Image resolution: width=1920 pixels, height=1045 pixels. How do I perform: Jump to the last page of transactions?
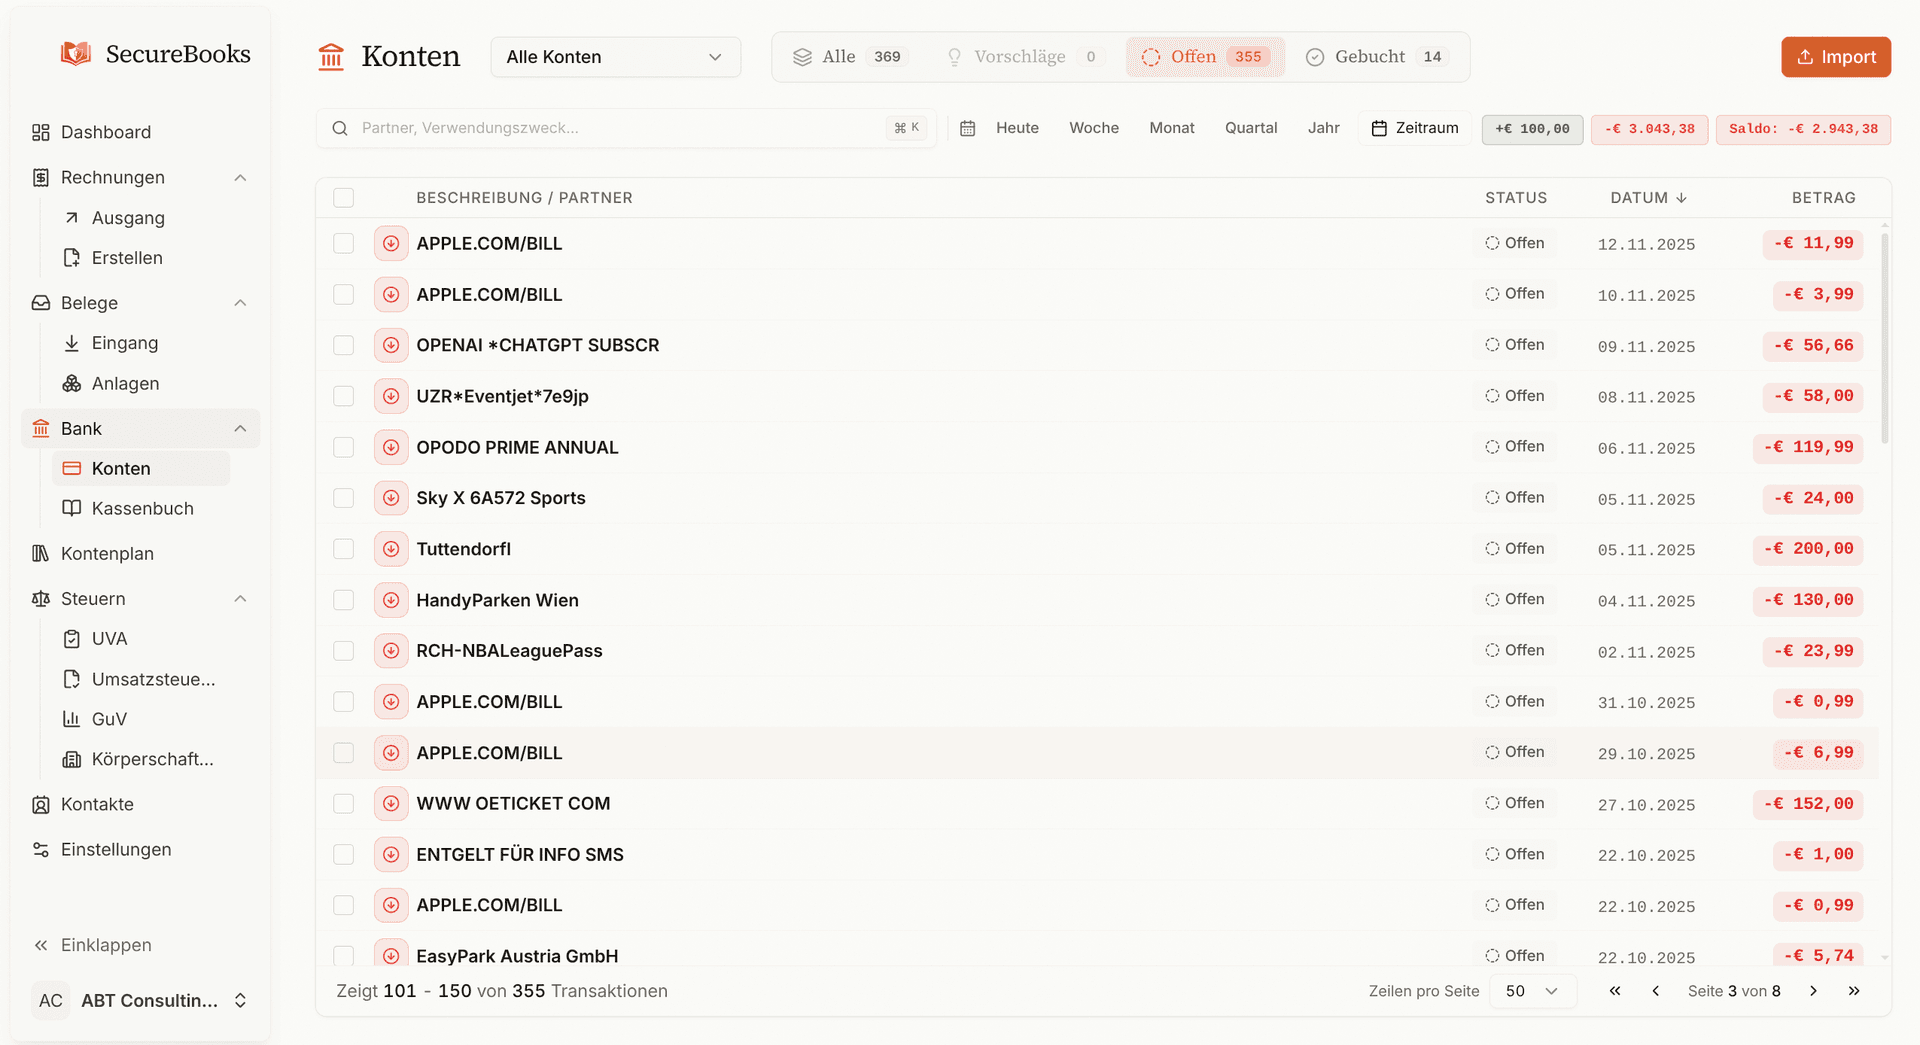pos(1854,991)
